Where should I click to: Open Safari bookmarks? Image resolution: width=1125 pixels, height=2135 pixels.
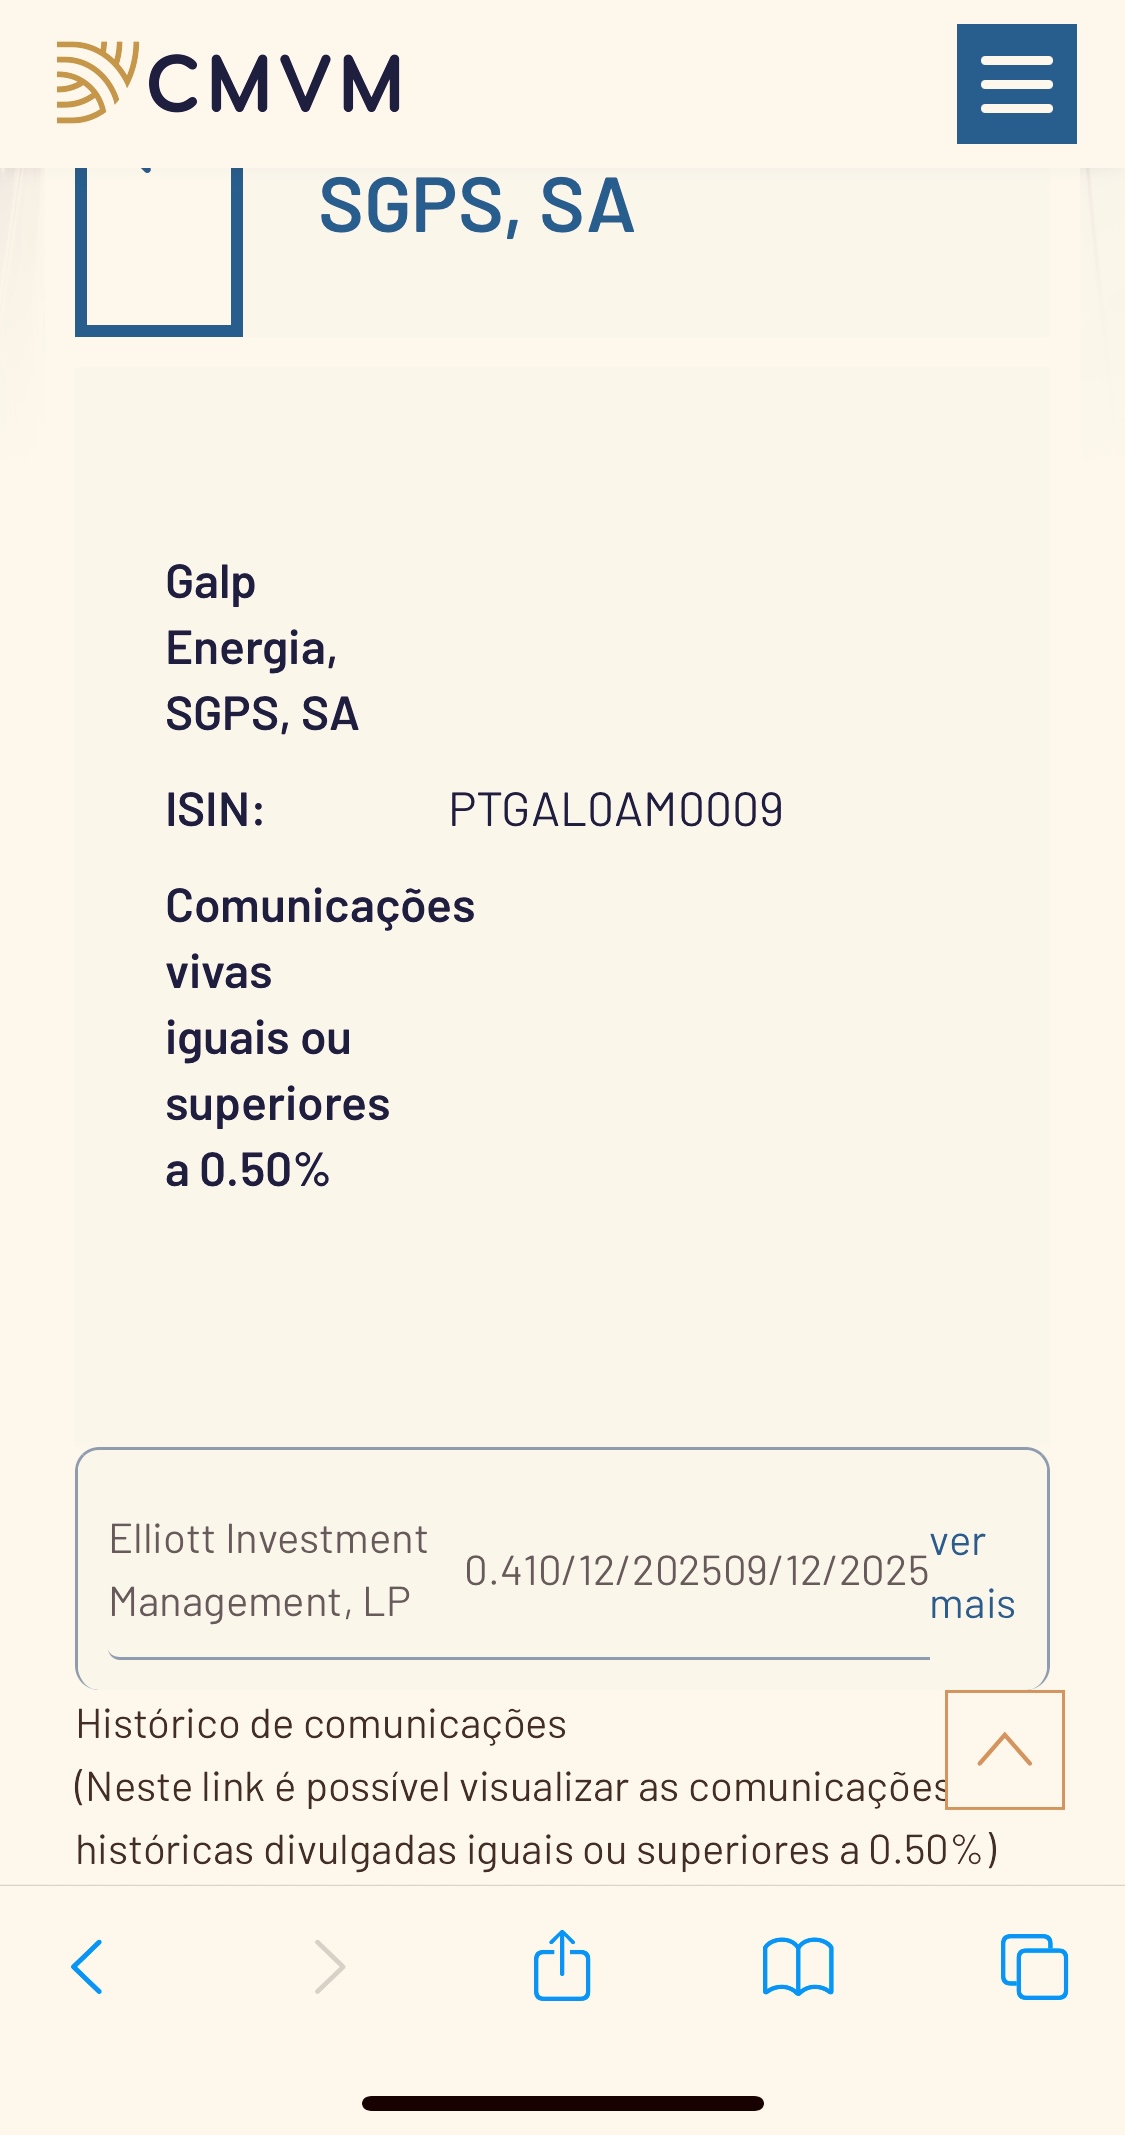797,1966
